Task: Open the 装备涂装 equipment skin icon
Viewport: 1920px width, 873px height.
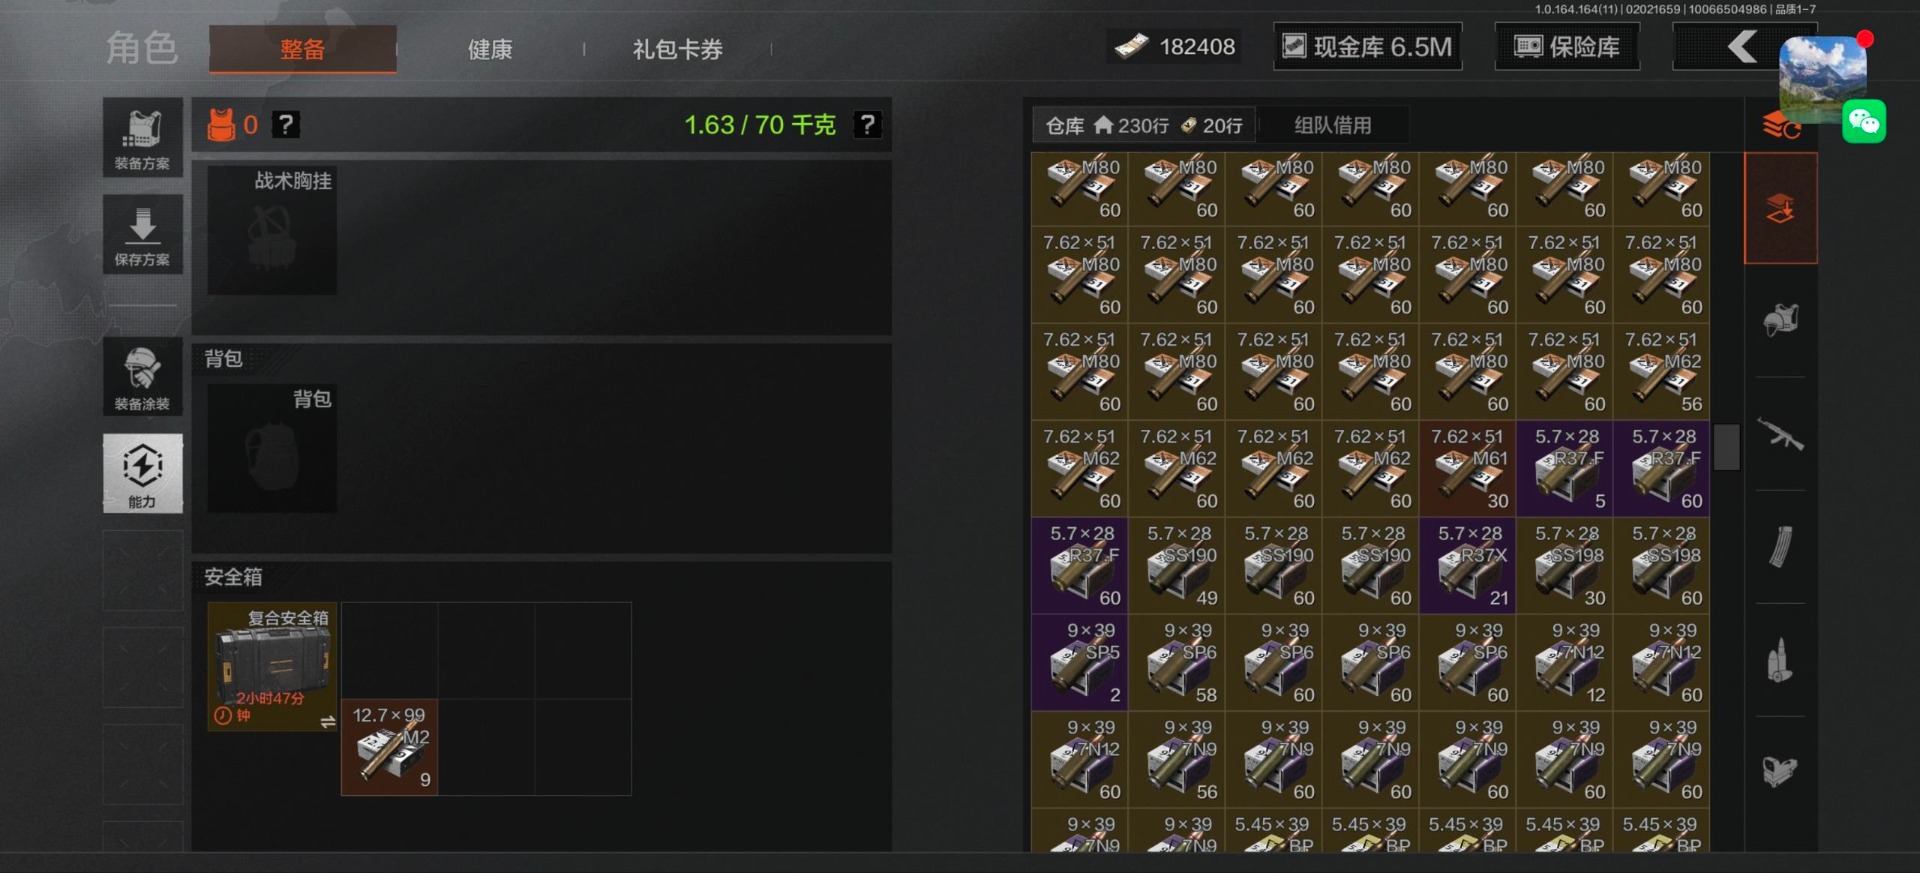Action: (x=142, y=377)
